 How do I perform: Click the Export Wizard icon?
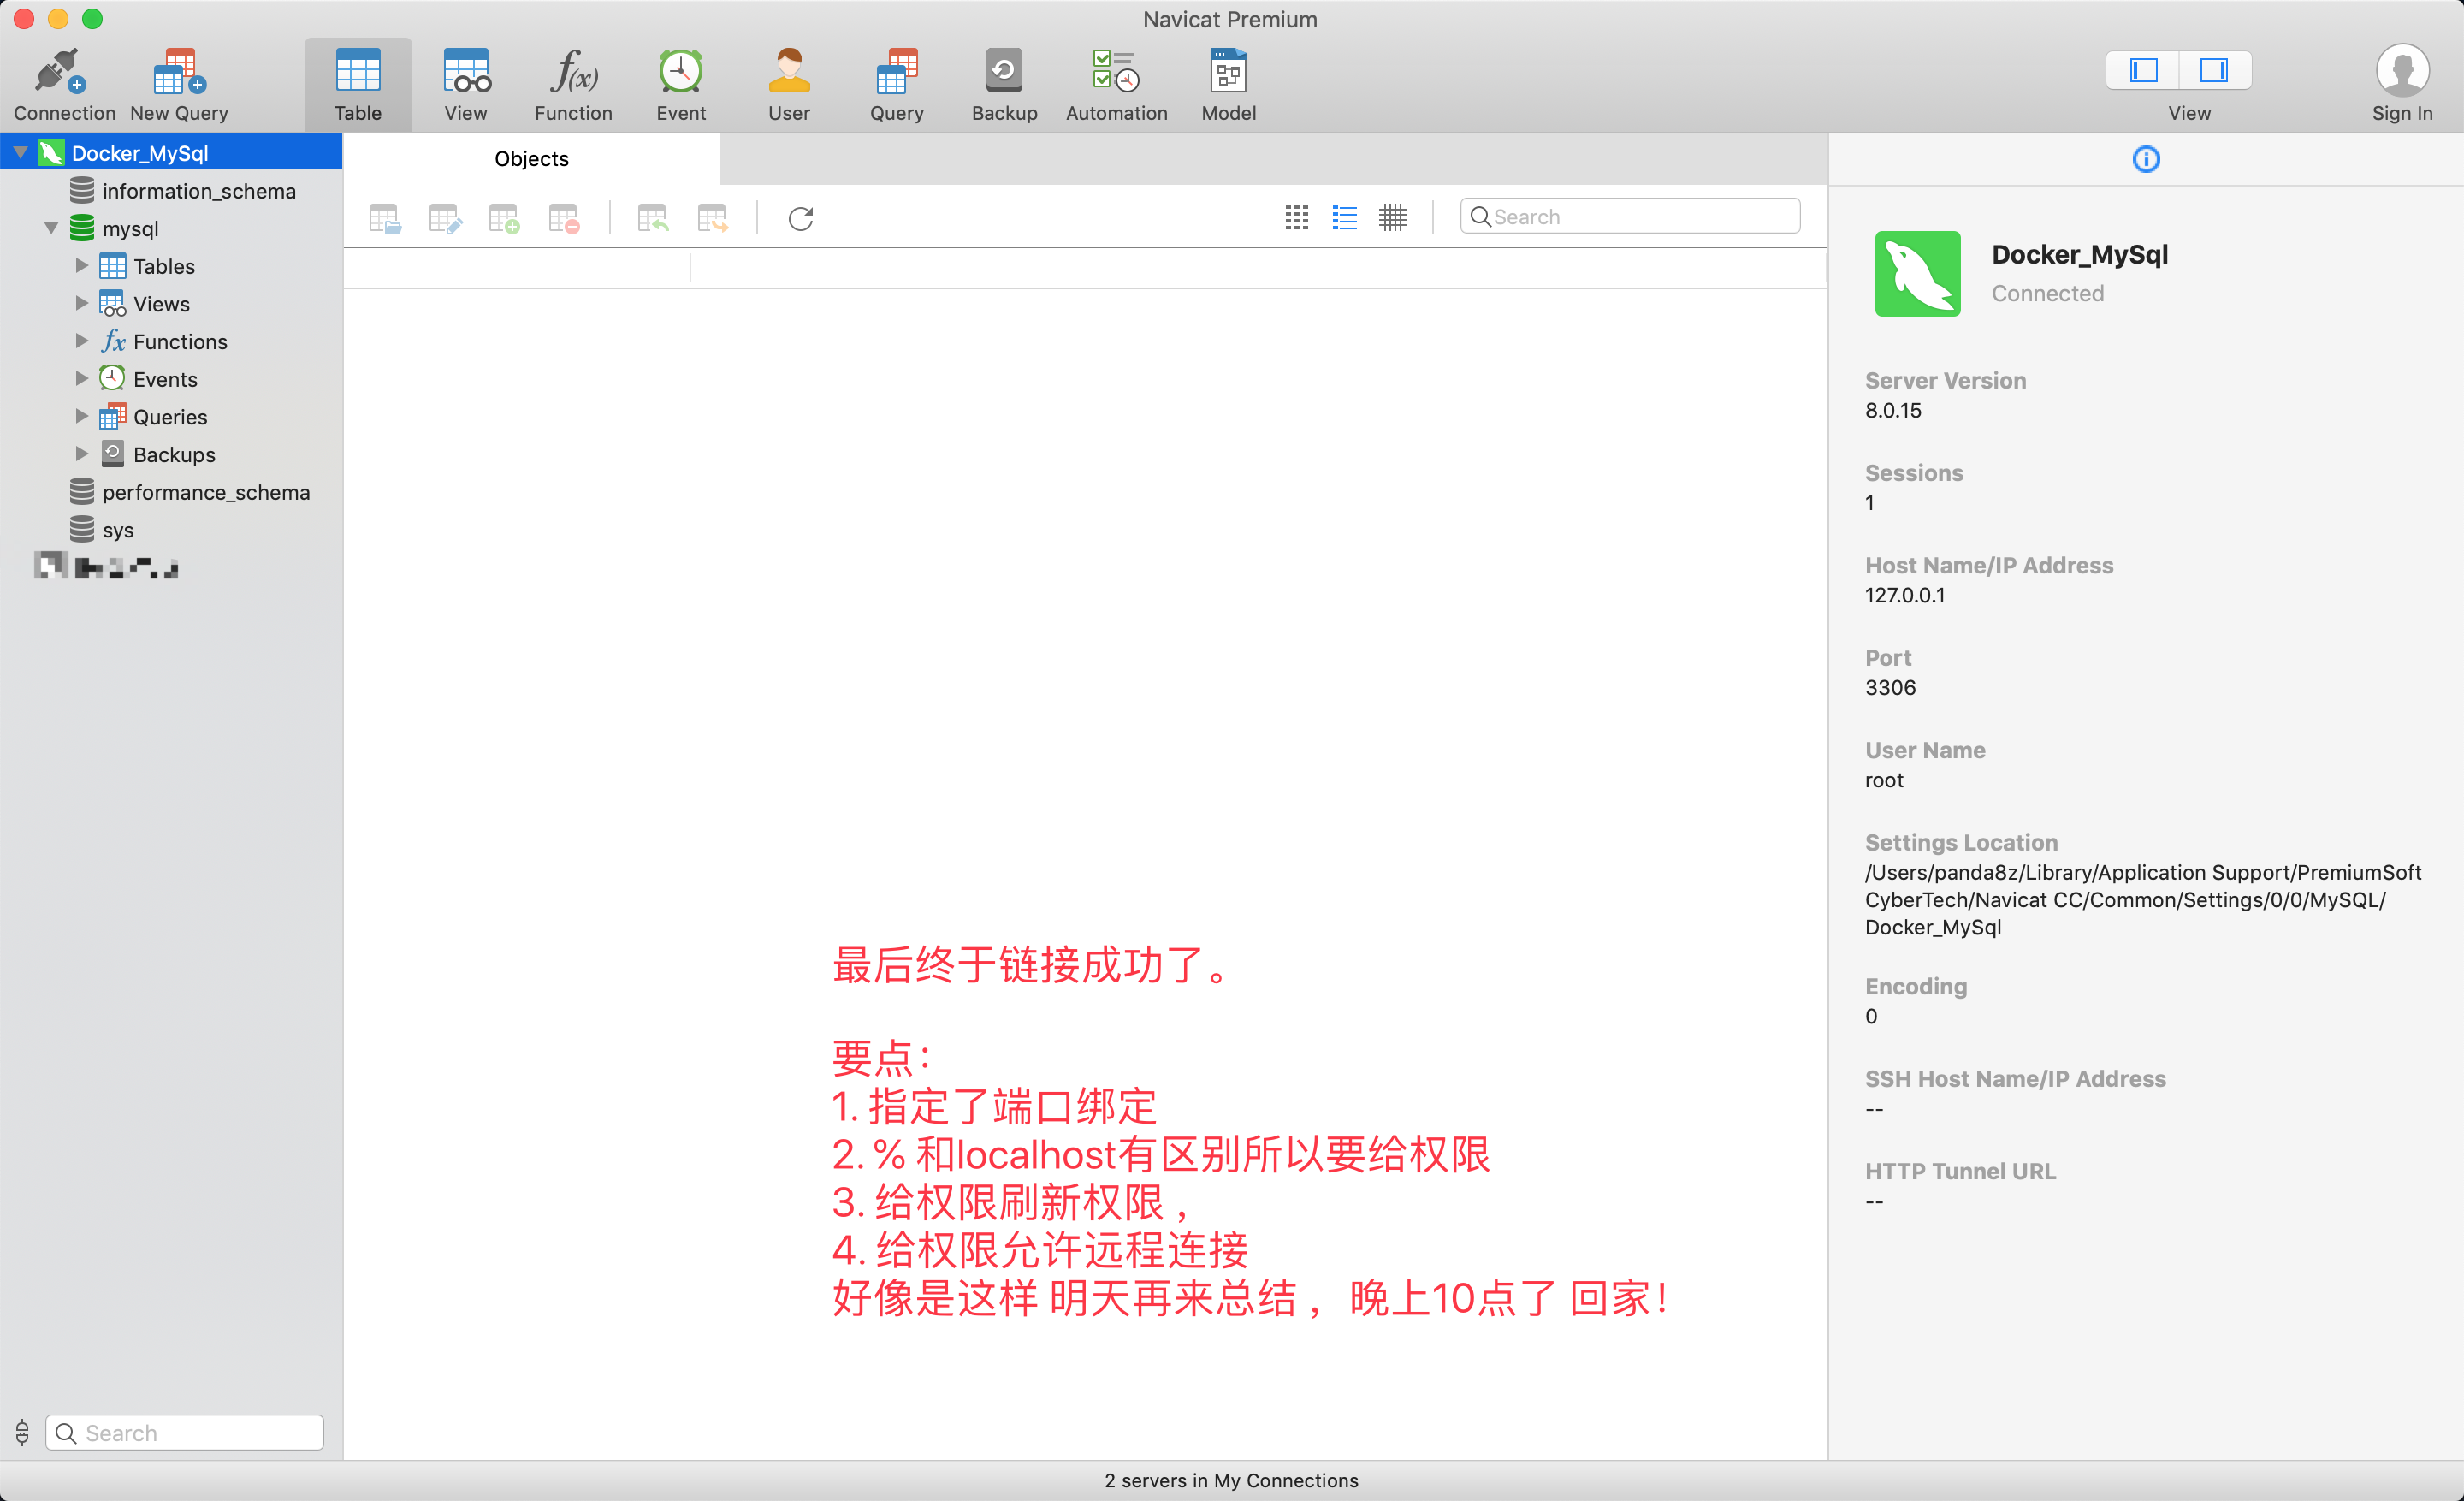pyautogui.click(x=713, y=218)
